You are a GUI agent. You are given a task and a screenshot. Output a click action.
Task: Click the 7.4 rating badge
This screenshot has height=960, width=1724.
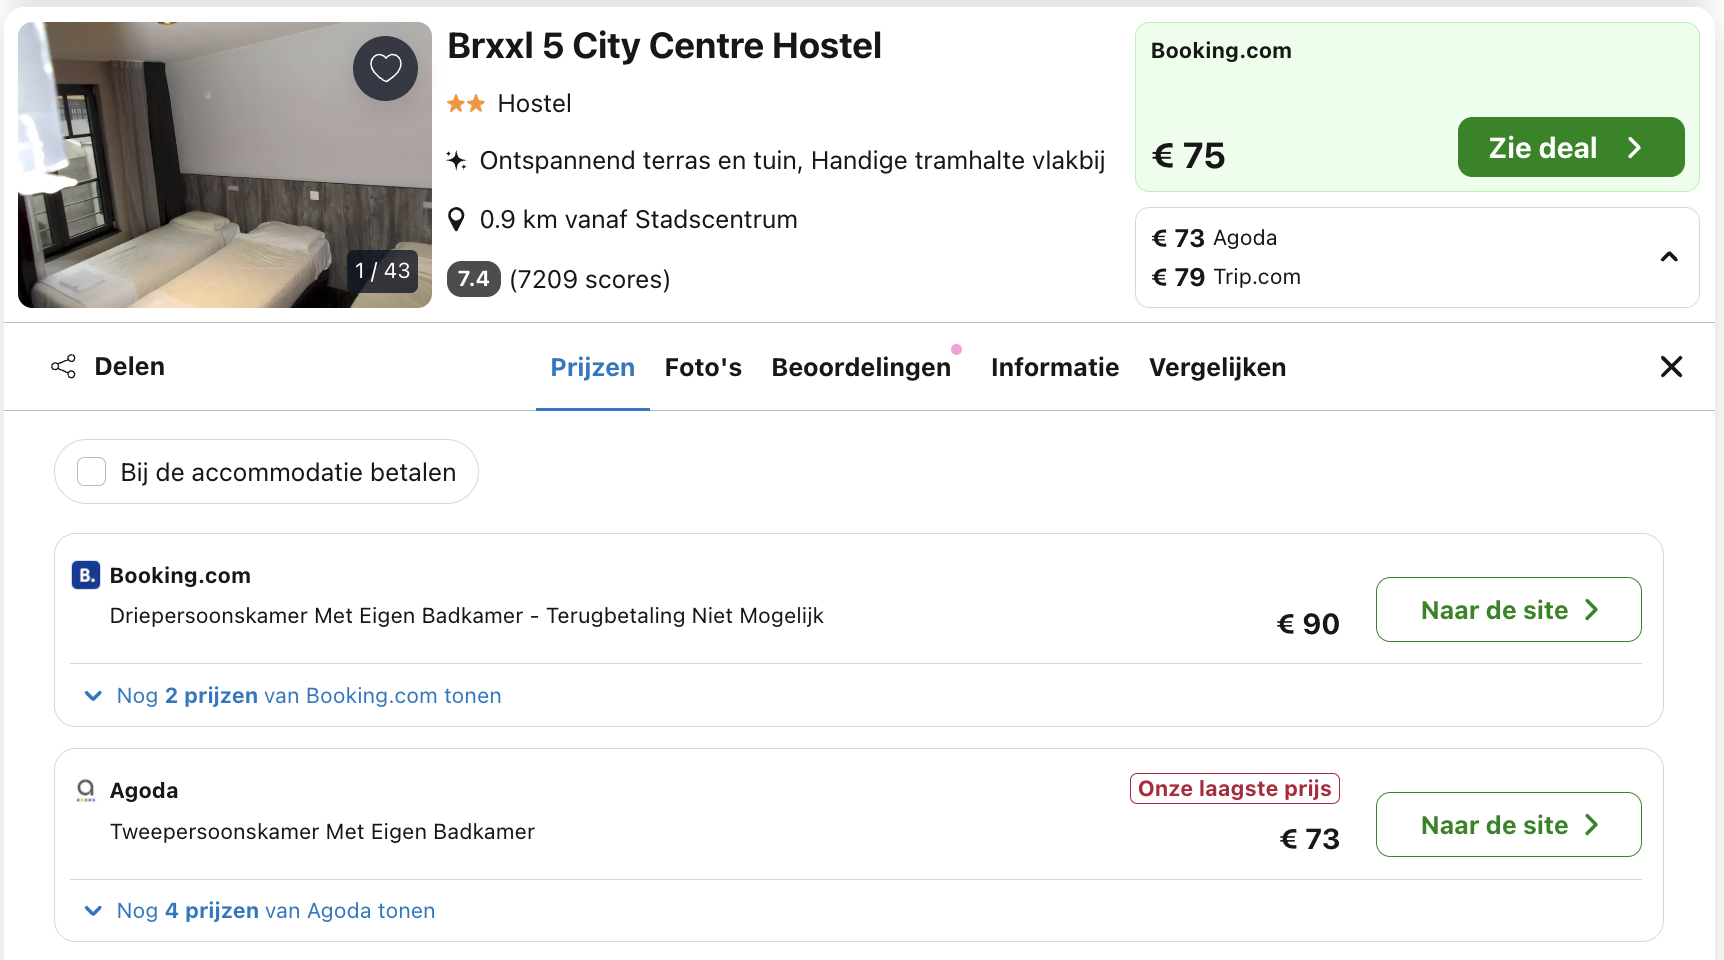tap(473, 279)
